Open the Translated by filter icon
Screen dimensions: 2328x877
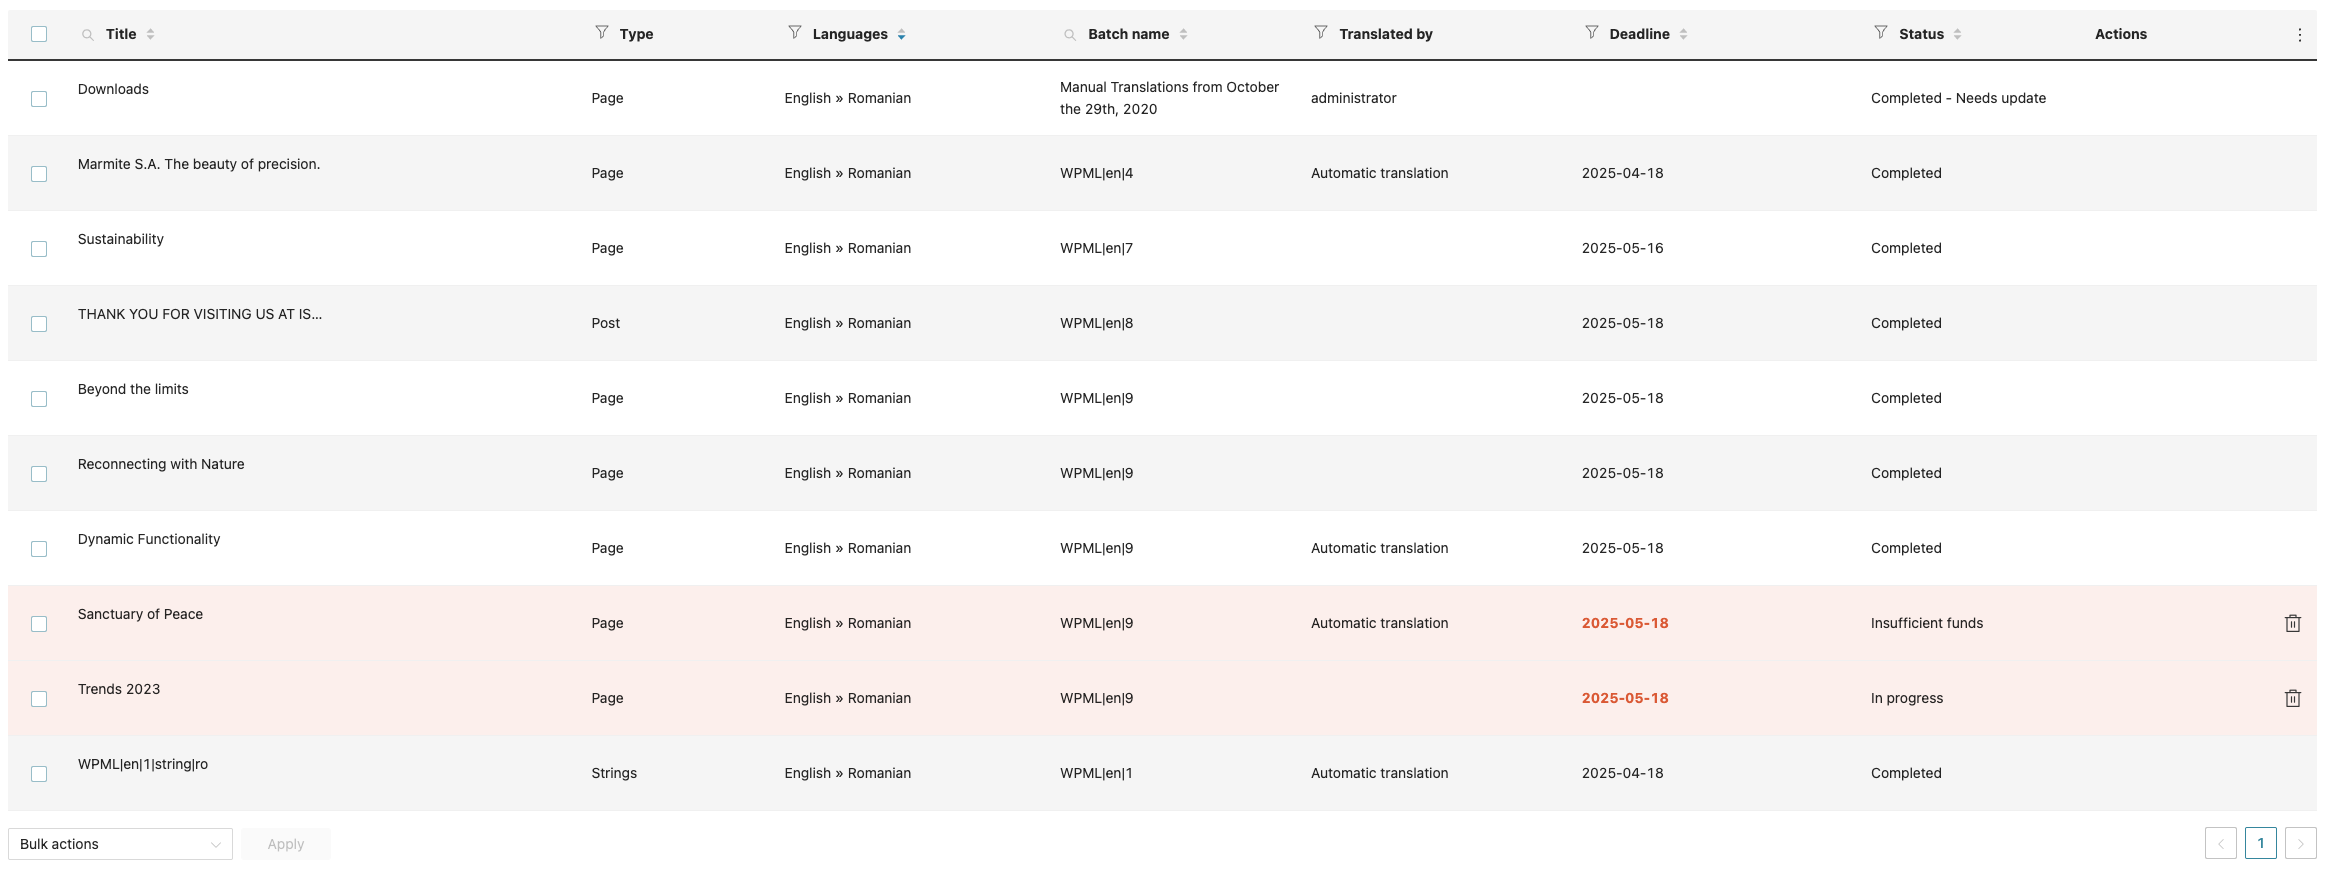point(1321,33)
